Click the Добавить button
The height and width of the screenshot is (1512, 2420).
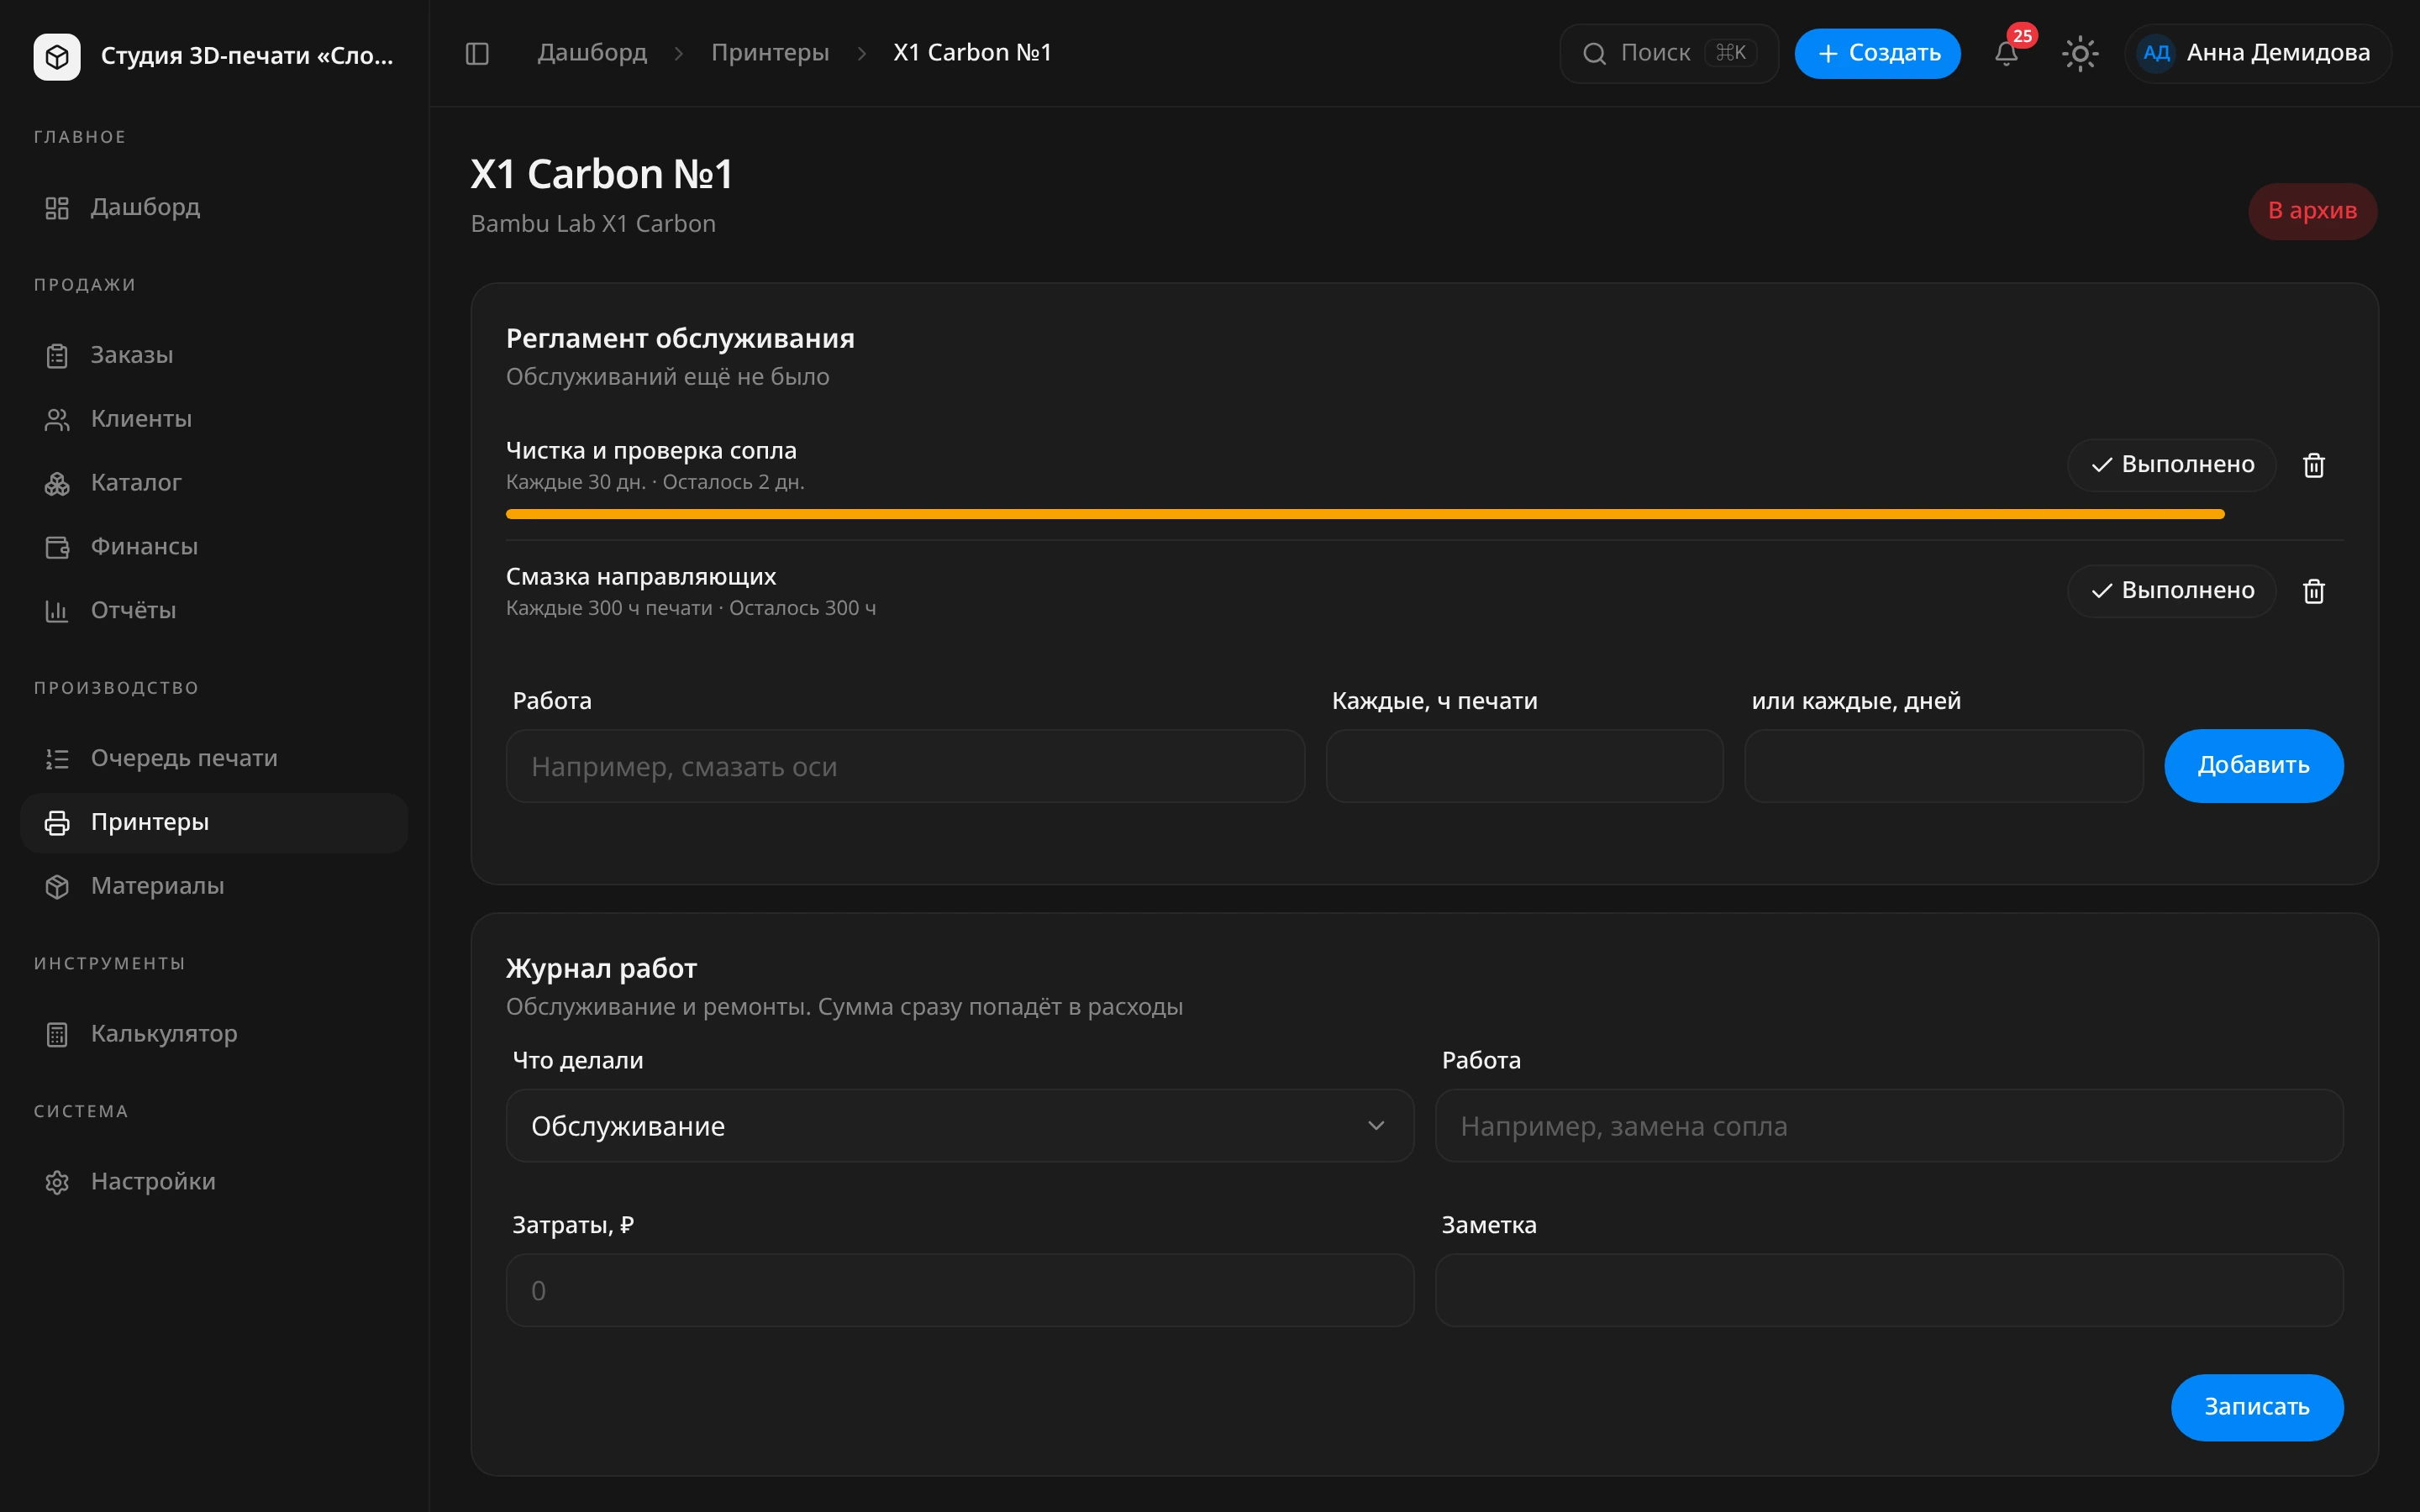point(2253,766)
